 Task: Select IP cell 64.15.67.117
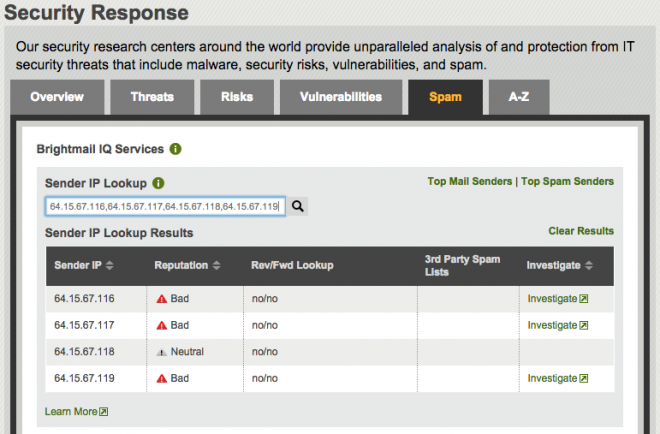[84, 325]
